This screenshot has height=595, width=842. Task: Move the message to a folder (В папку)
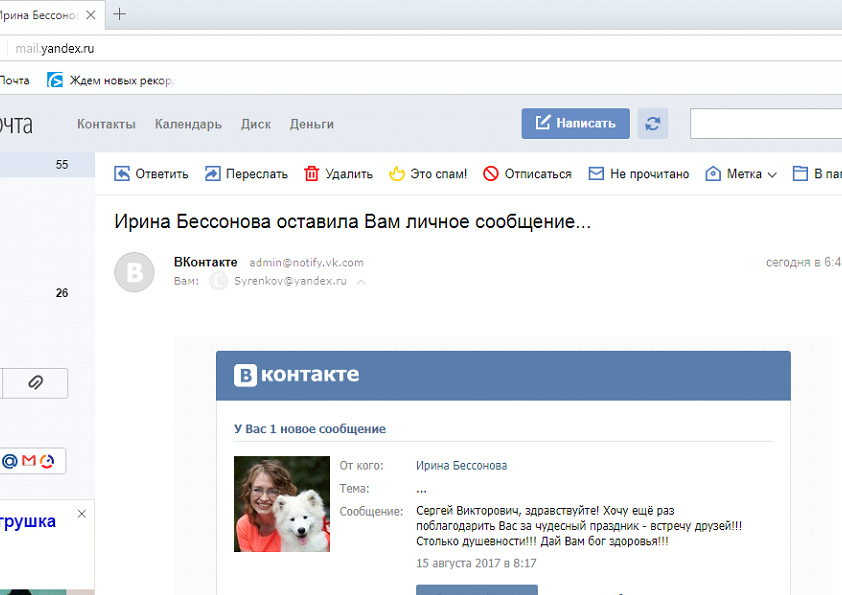pos(817,174)
